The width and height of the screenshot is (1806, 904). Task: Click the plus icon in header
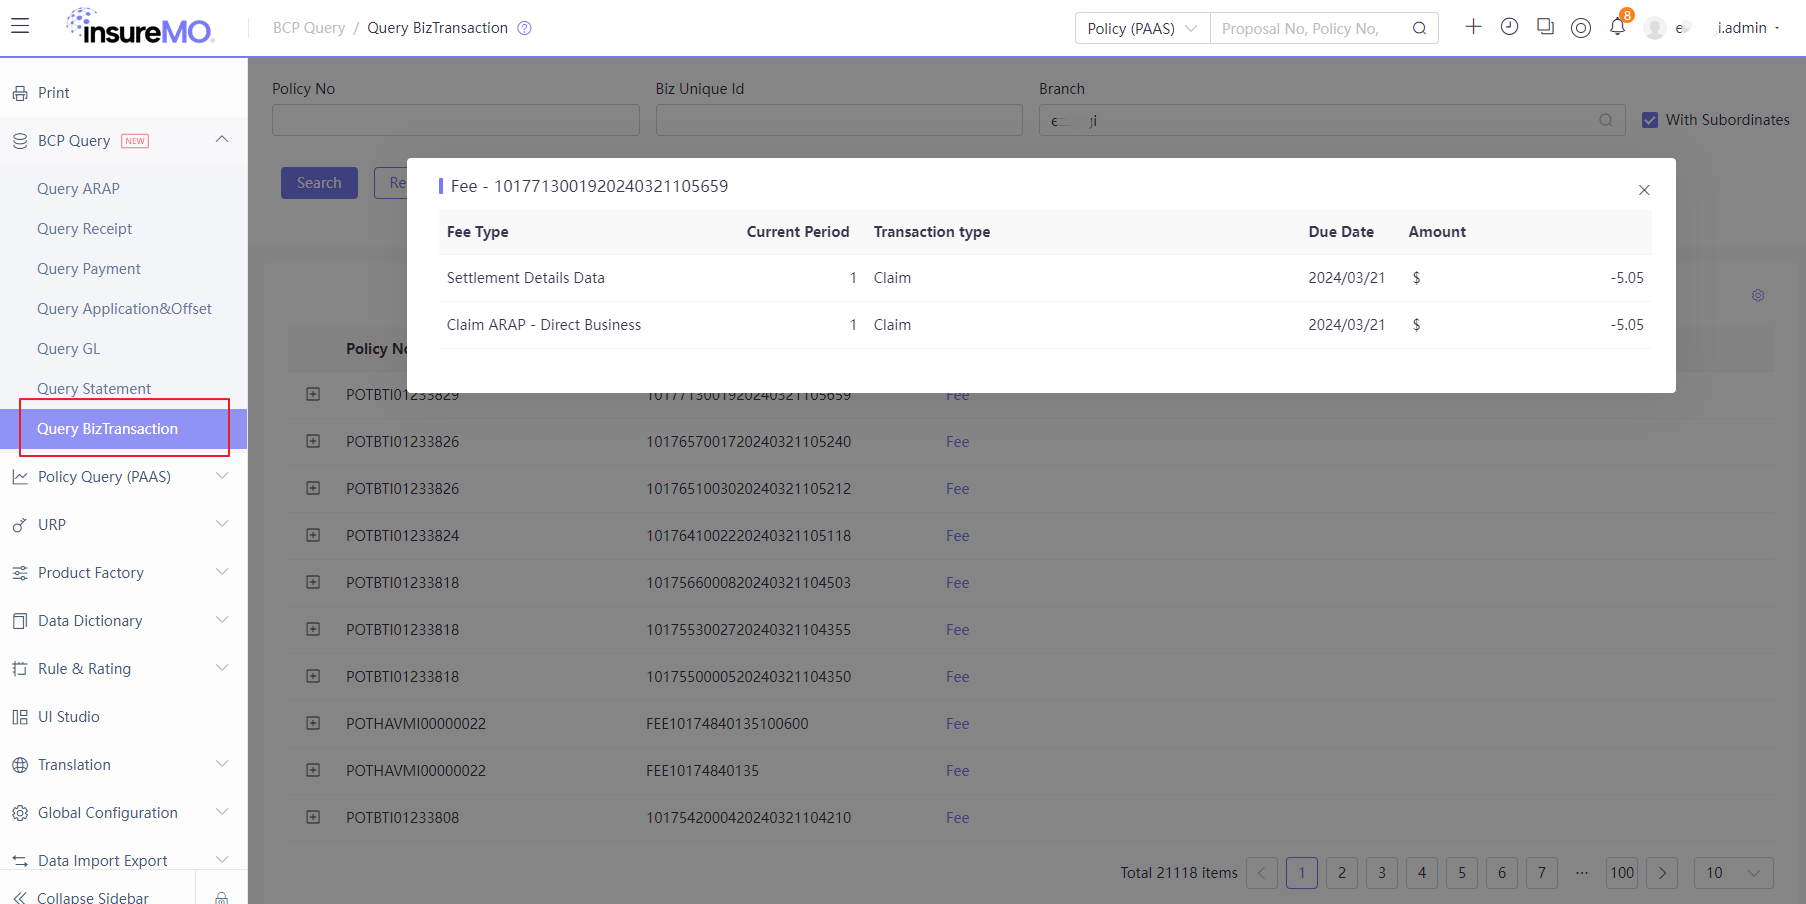pyautogui.click(x=1473, y=27)
